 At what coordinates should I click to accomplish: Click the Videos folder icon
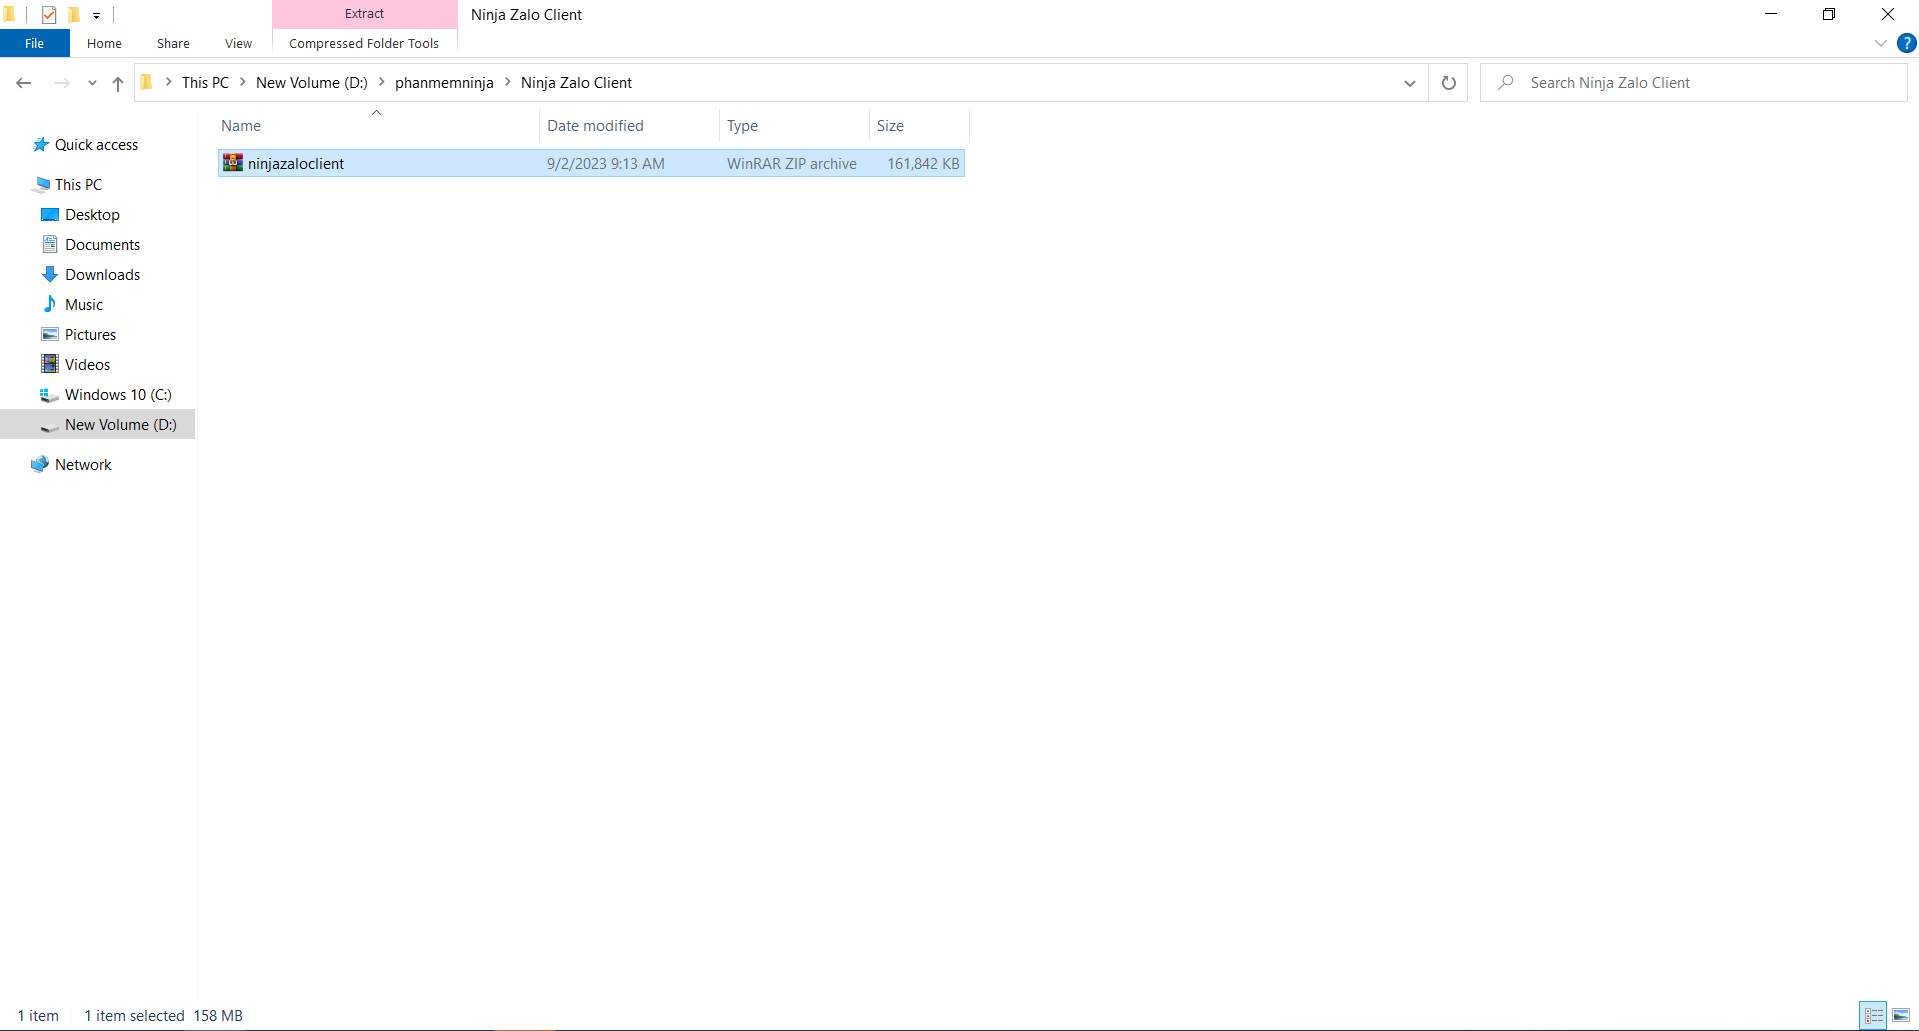[50, 364]
